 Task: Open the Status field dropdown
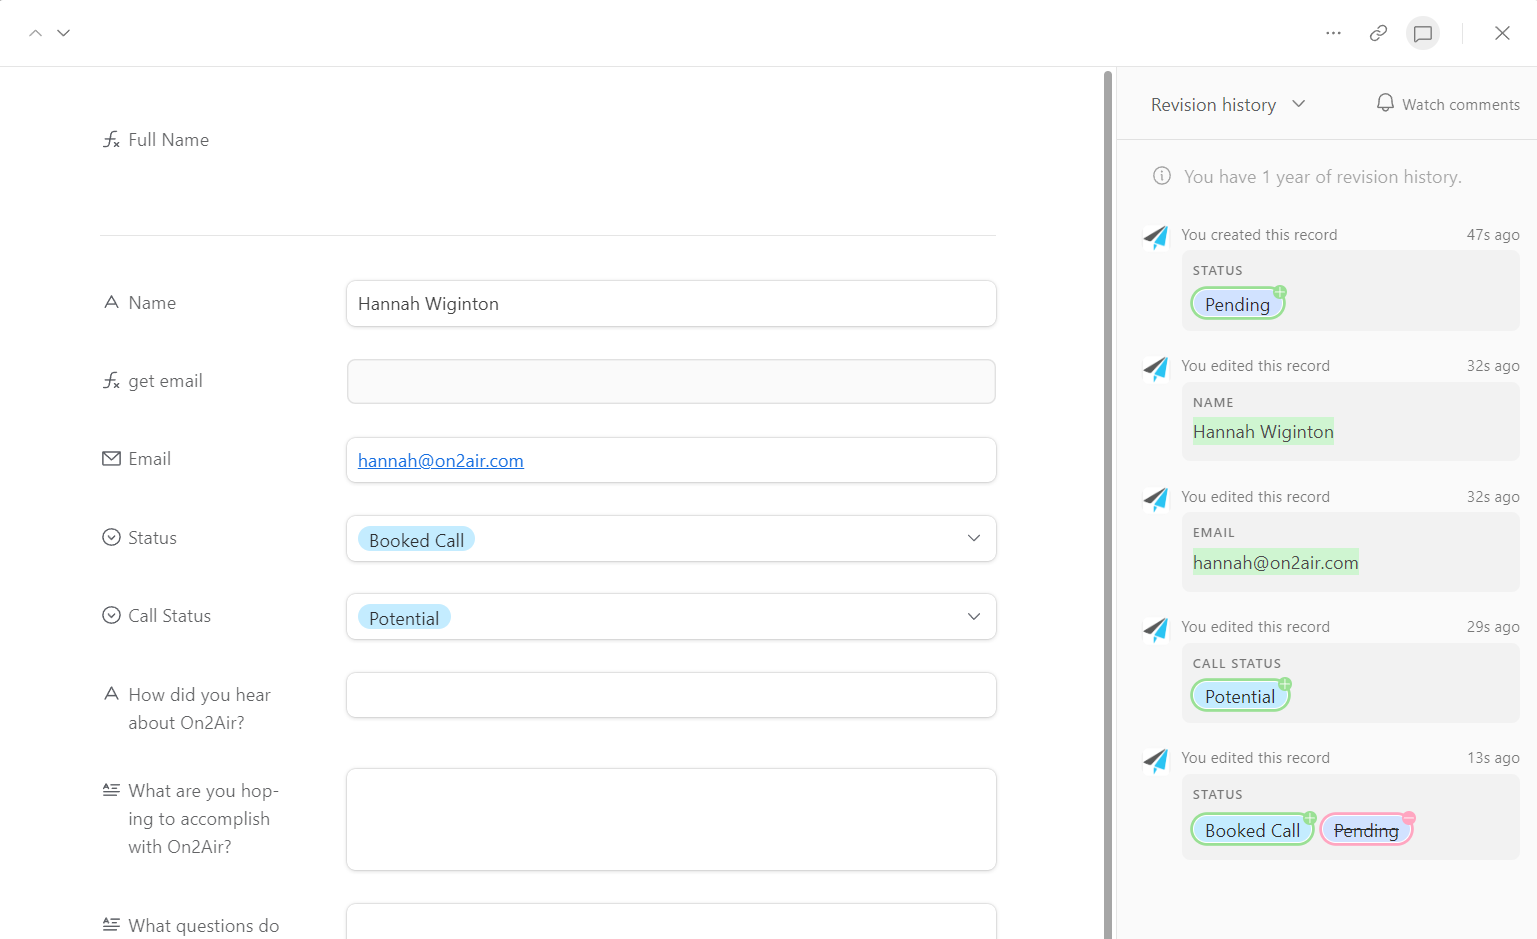coord(972,538)
